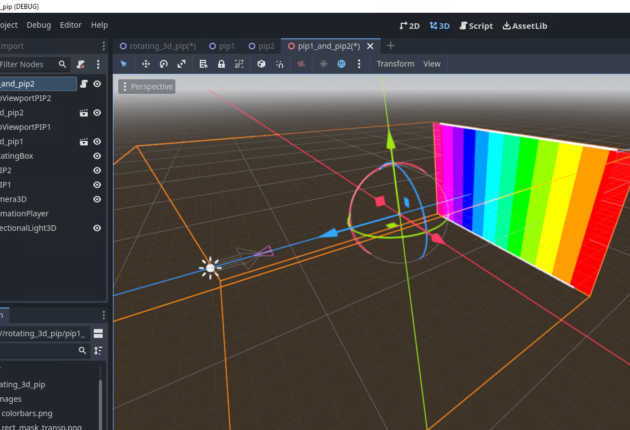630x430 pixels.
Task: Add a new scene tab with plus
Action: coord(391,46)
